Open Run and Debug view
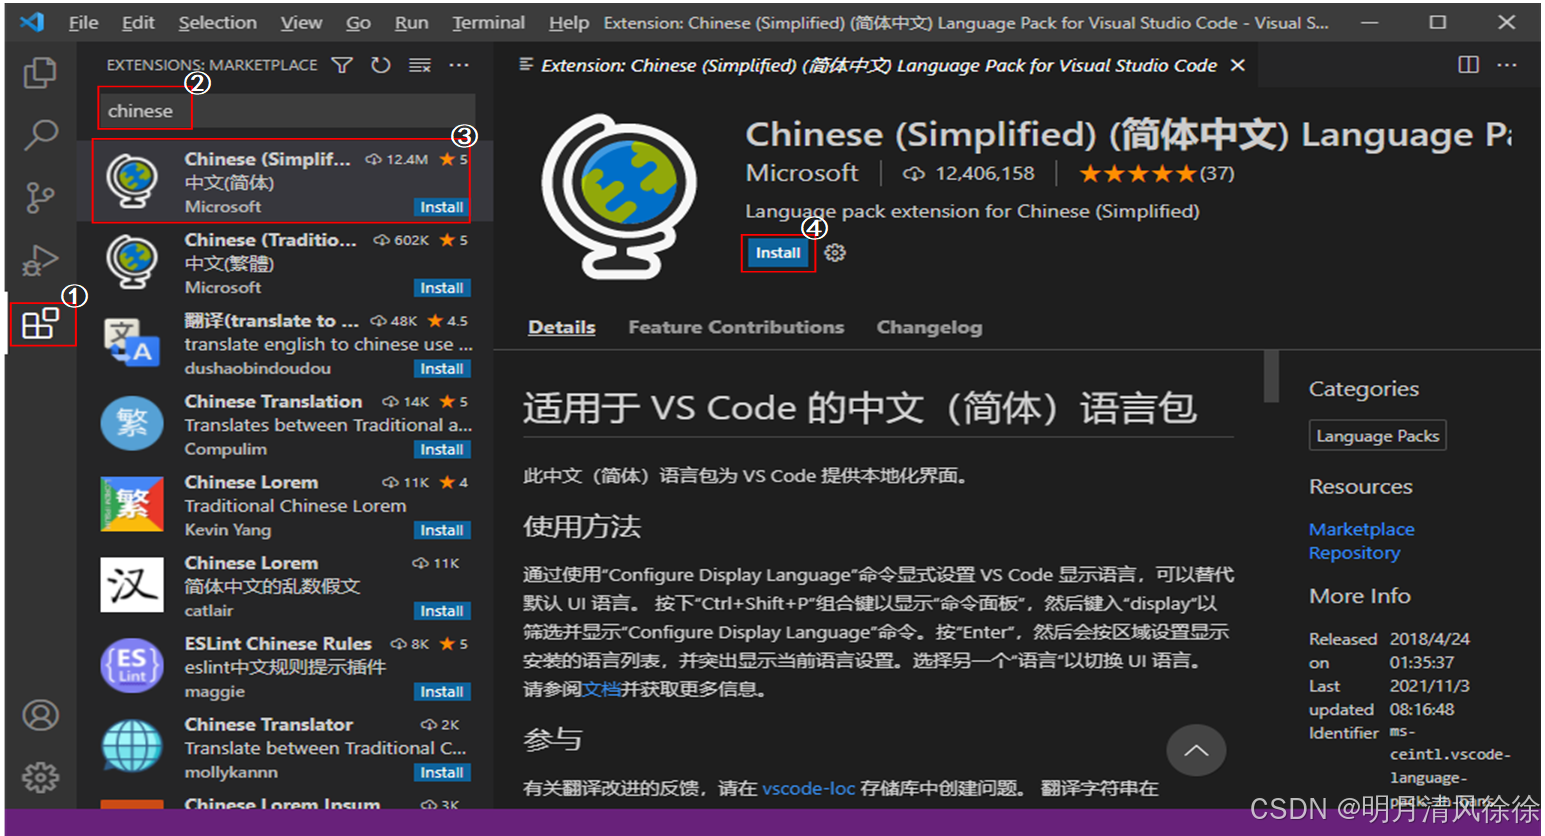The width and height of the screenshot is (1545, 836). 40,260
